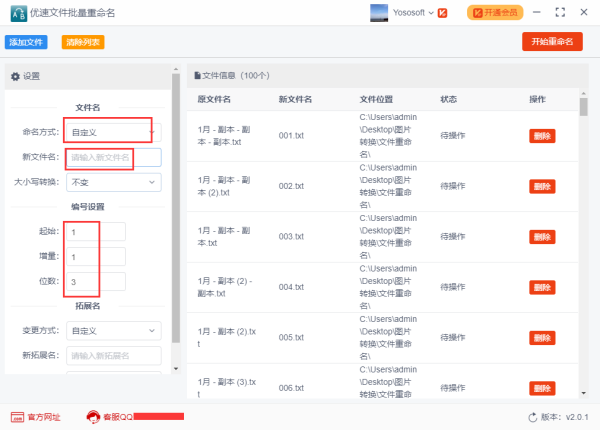Click the 设置 gear icon
600x430 pixels.
click(x=15, y=76)
